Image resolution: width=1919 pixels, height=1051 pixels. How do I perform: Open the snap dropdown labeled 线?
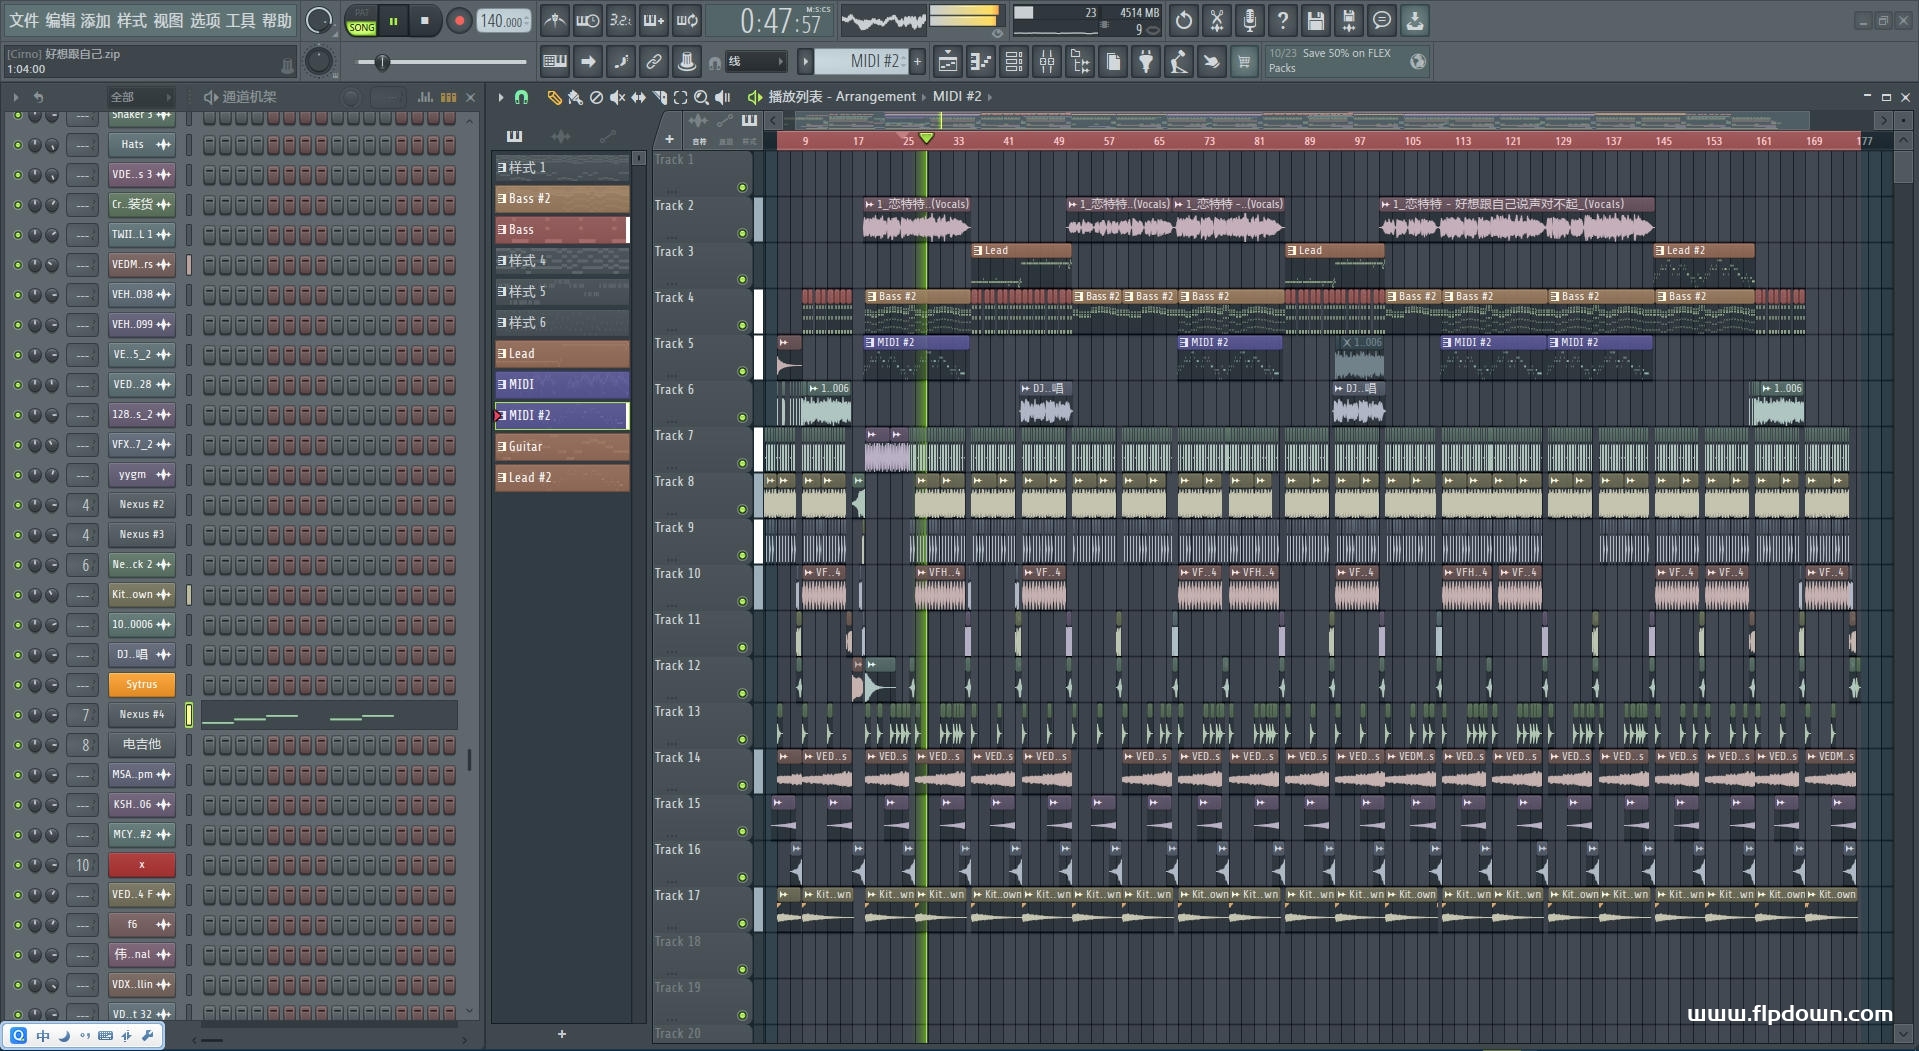pyautogui.click(x=755, y=62)
